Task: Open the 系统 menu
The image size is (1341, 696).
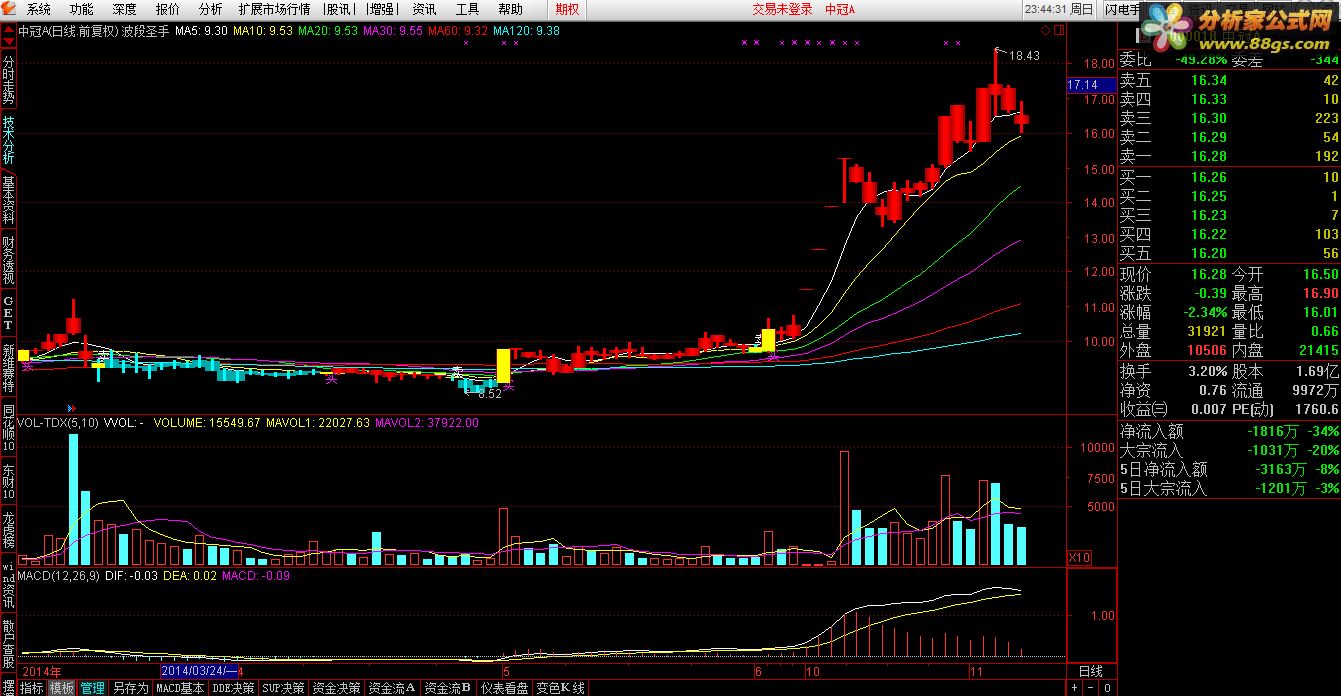Action: click(39, 9)
